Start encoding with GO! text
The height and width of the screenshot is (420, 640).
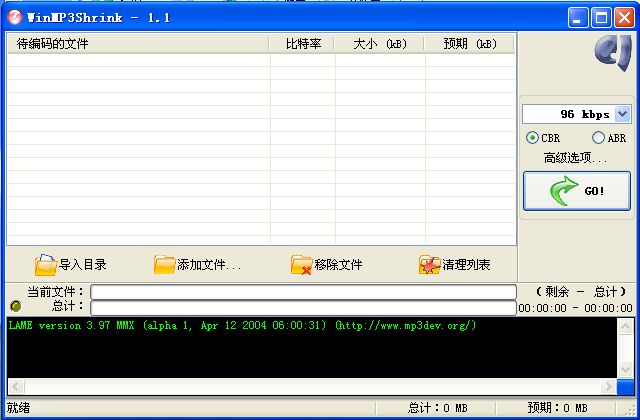click(x=594, y=191)
